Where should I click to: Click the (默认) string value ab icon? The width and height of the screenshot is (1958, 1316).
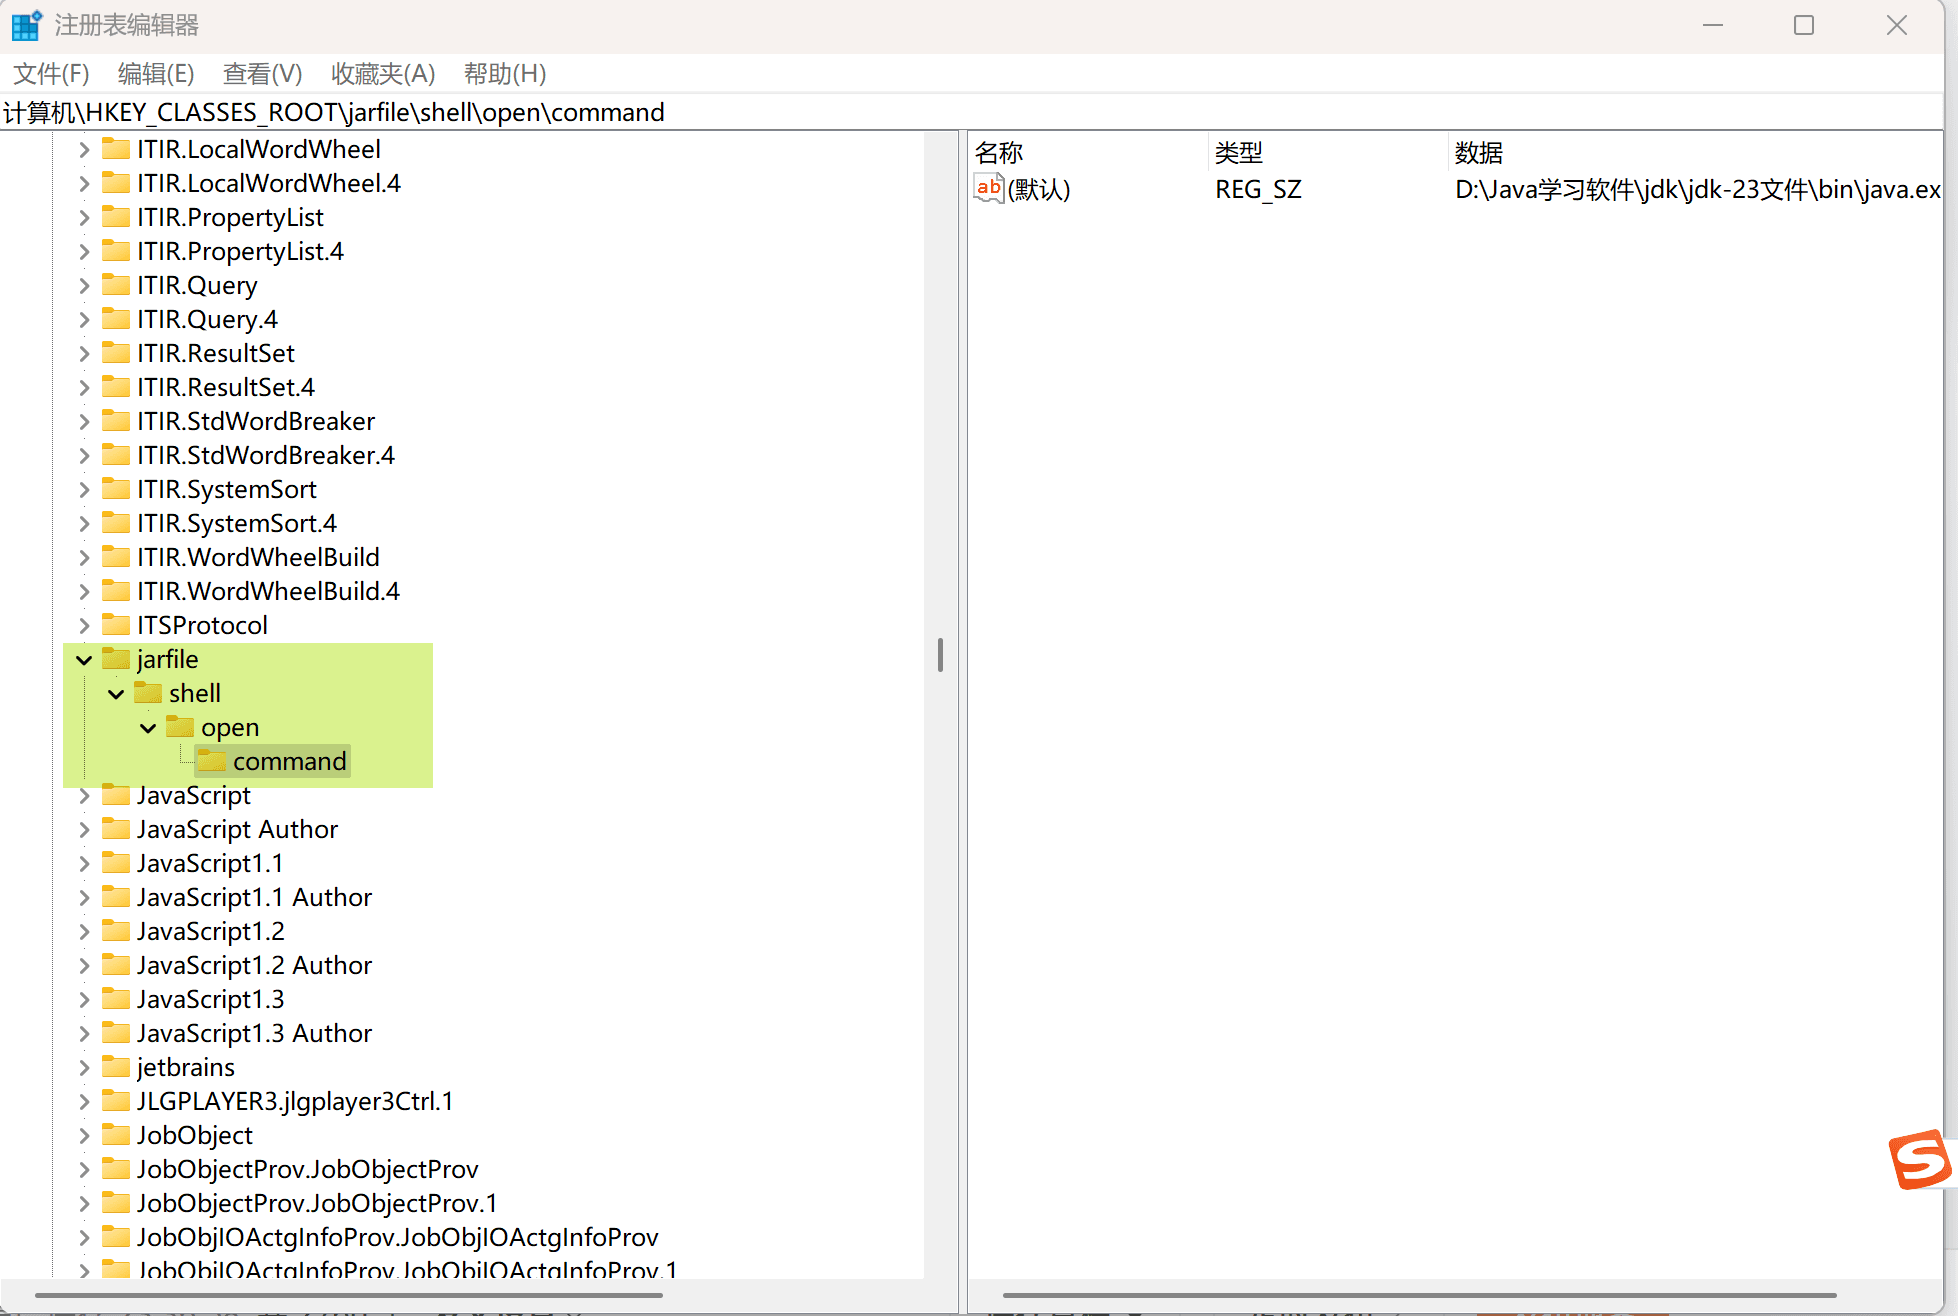click(988, 188)
